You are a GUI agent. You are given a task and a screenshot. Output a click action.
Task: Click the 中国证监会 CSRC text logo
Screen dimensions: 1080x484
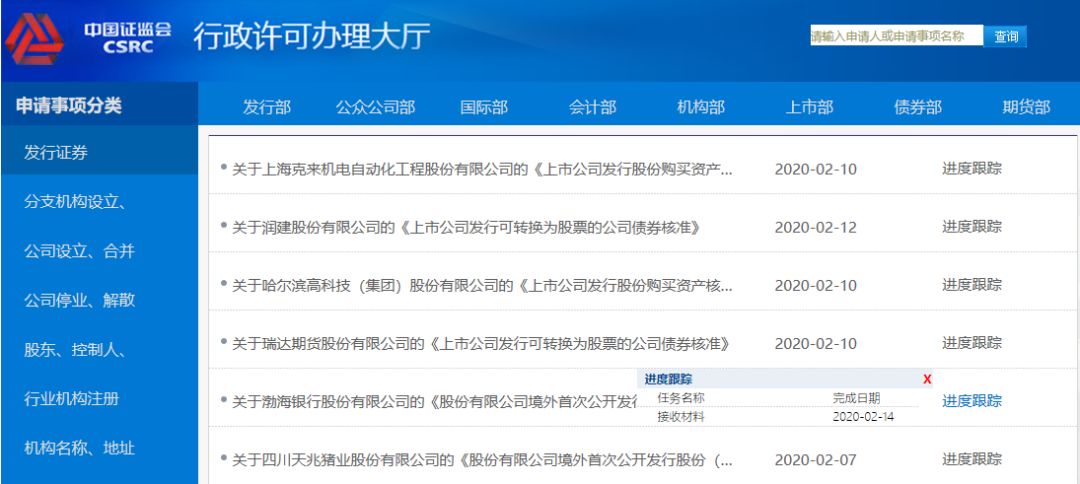(128, 38)
